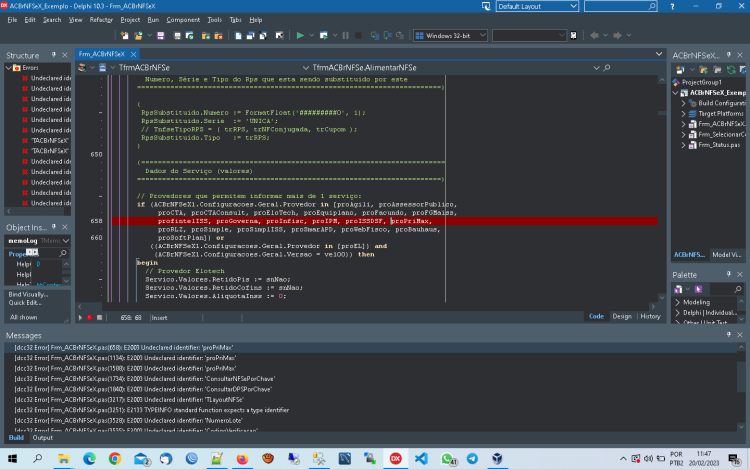The height and width of the screenshot is (469, 750).
Task: Click the Windows Start button
Action: click(x=12, y=458)
